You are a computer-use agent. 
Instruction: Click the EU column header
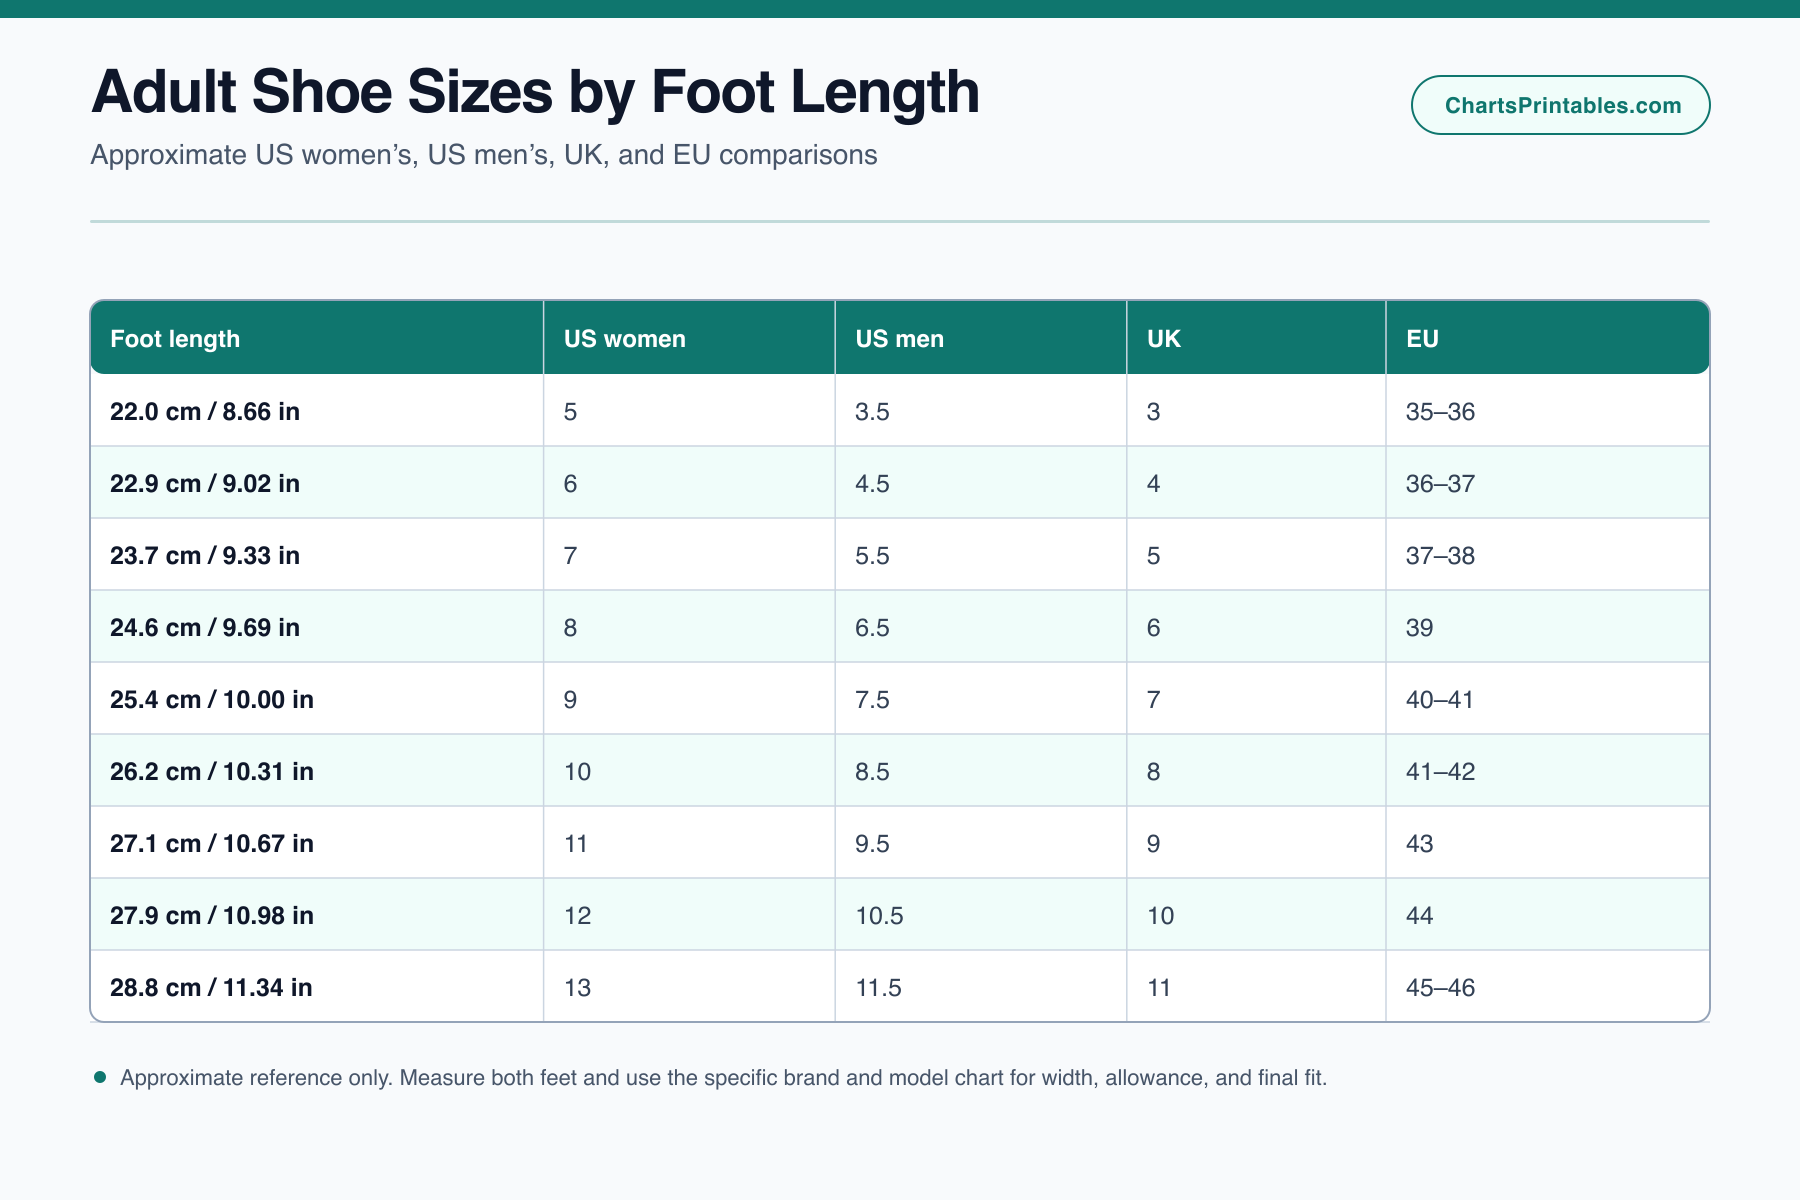[1548, 338]
